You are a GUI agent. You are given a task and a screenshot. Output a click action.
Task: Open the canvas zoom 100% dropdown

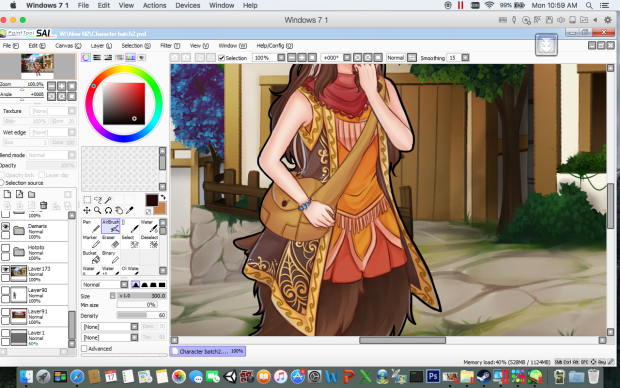click(281, 58)
